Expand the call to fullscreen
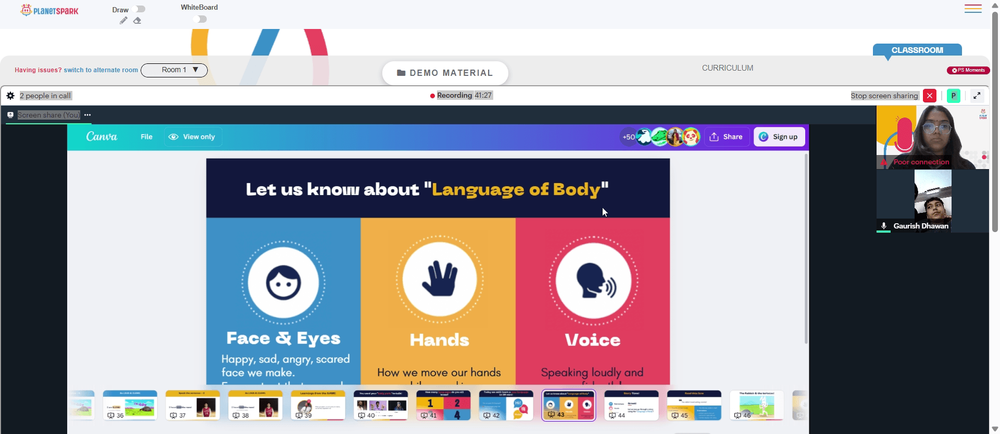 pyautogui.click(x=976, y=96)
